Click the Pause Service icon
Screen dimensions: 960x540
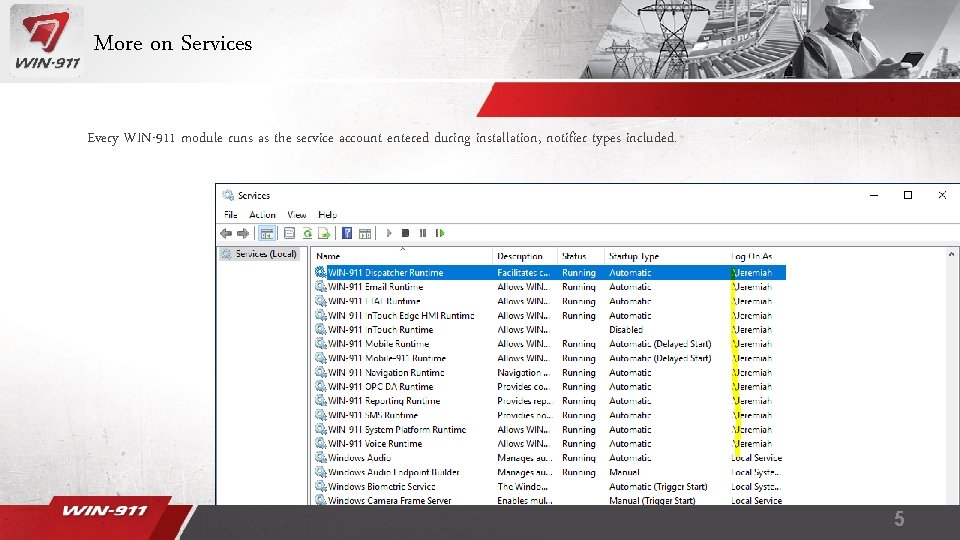[422, 233]
